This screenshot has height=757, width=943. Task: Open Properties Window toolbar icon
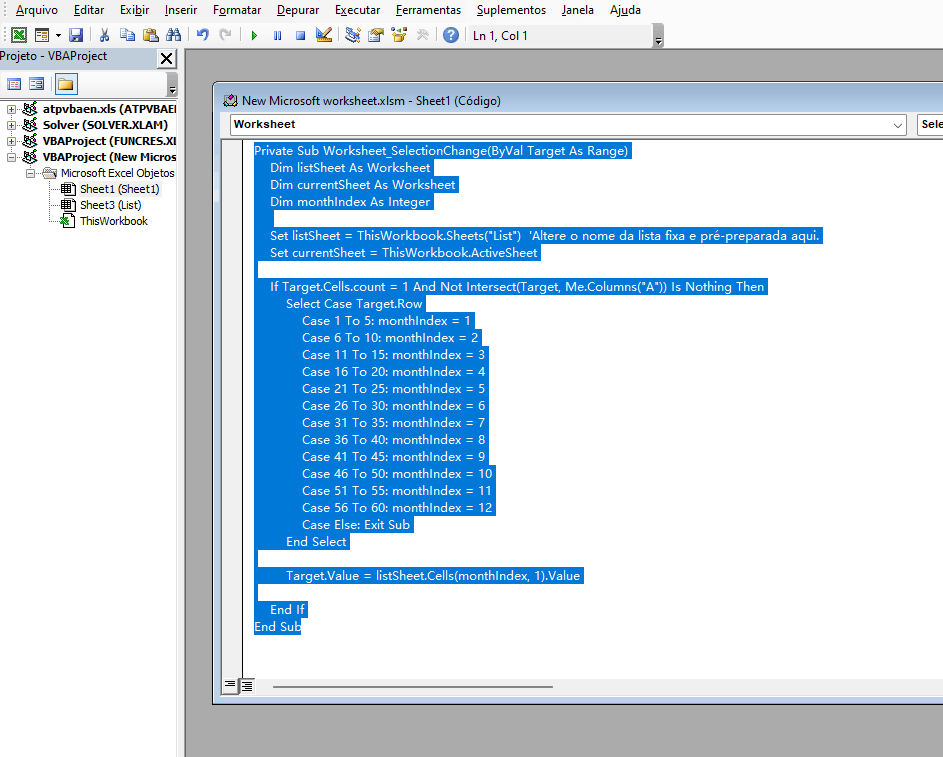[x=376, y=35]
